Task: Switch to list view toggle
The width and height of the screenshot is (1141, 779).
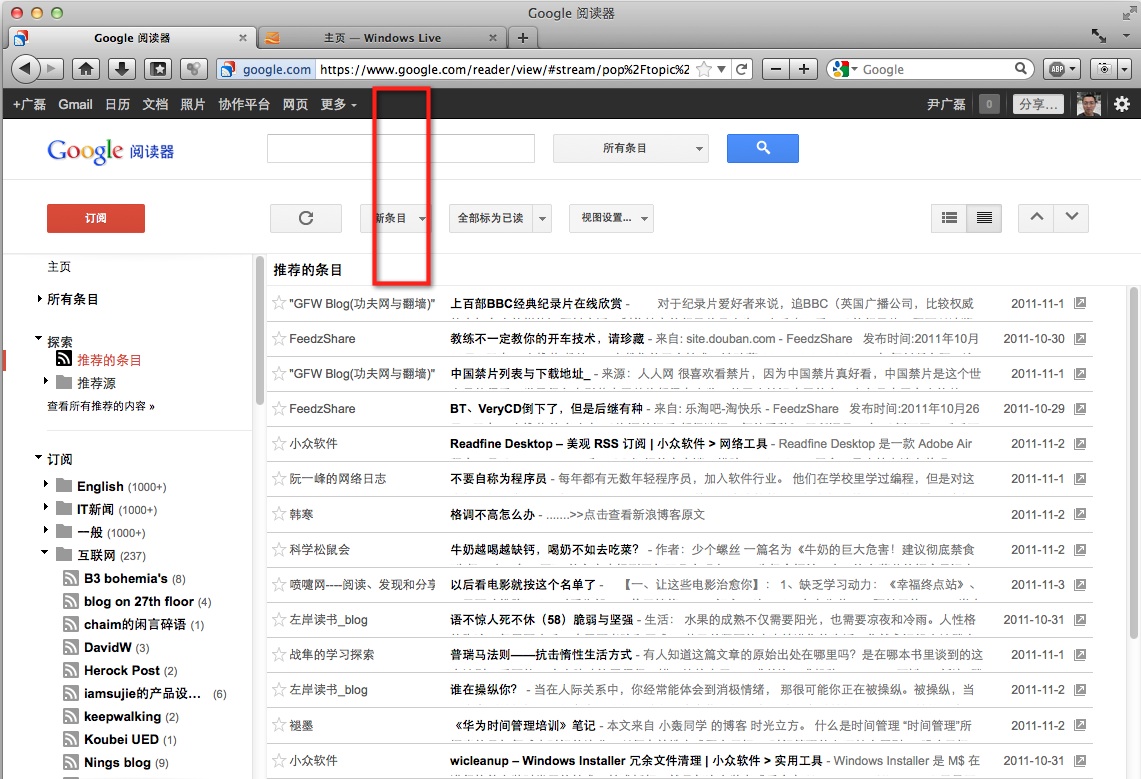Action: 984,217
